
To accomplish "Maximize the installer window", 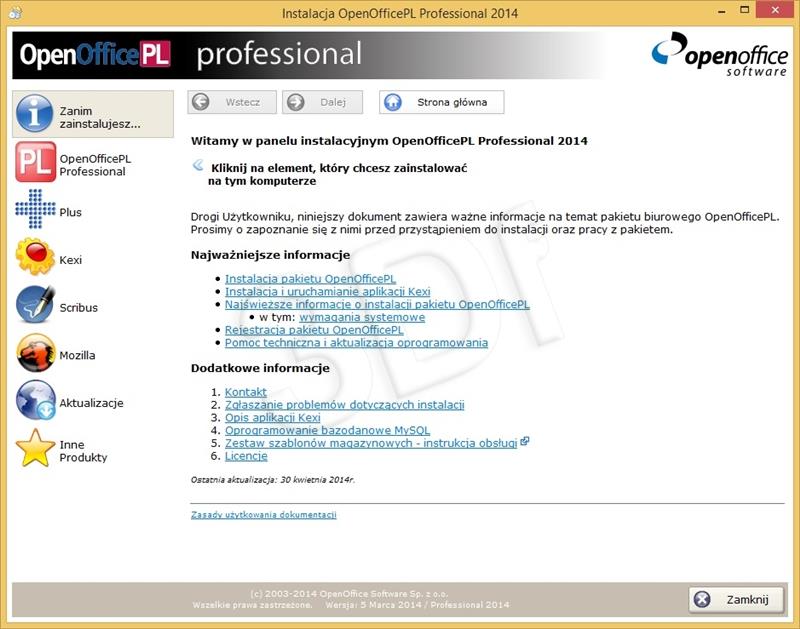I will (x=744, y=10).
